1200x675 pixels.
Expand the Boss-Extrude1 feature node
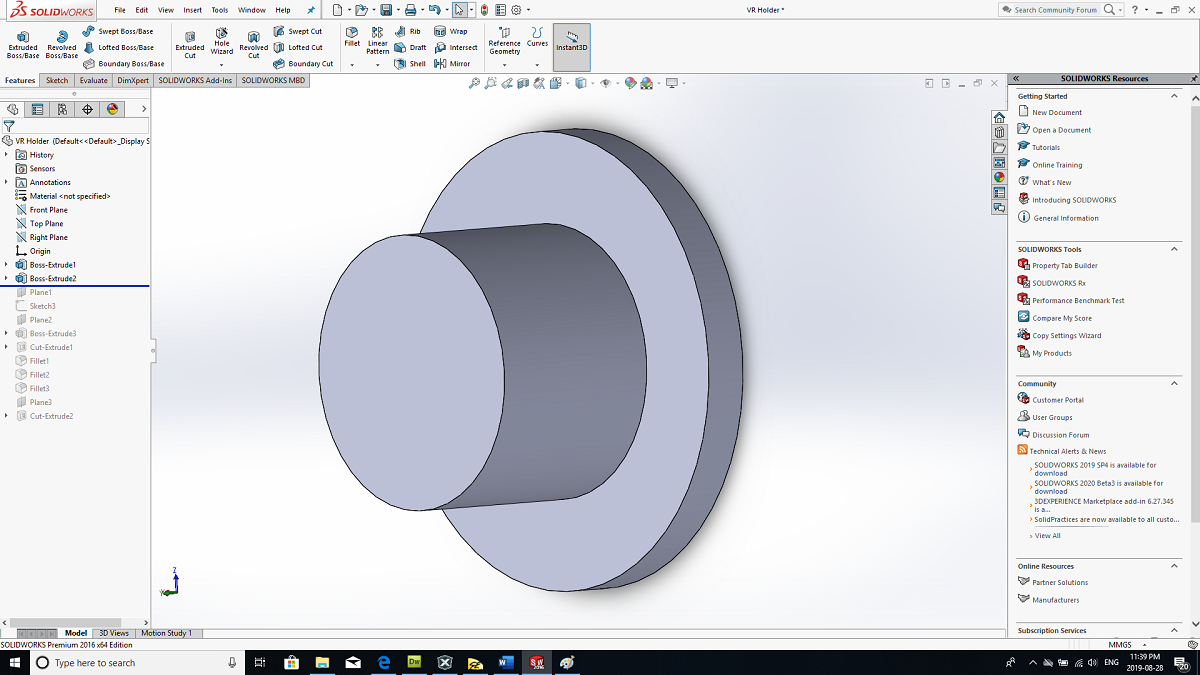click(7, 265)
